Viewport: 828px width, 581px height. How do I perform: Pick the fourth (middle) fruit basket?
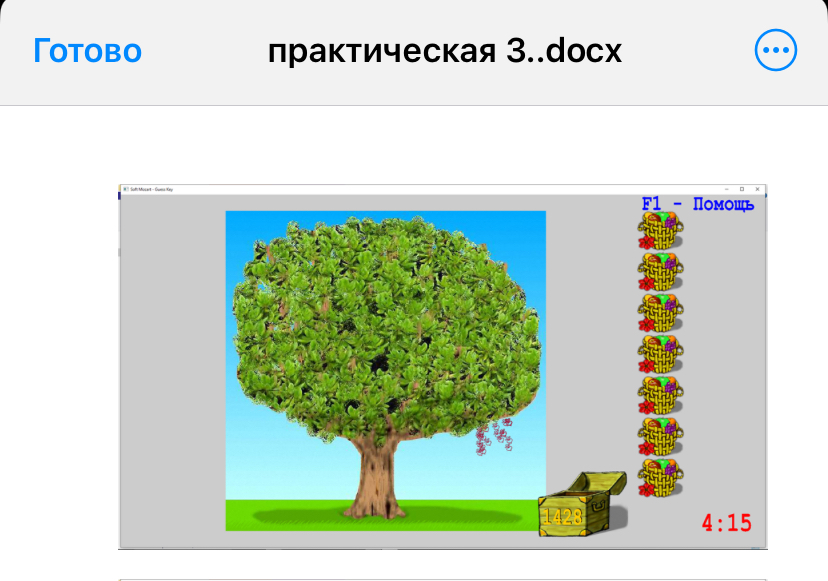660,354
